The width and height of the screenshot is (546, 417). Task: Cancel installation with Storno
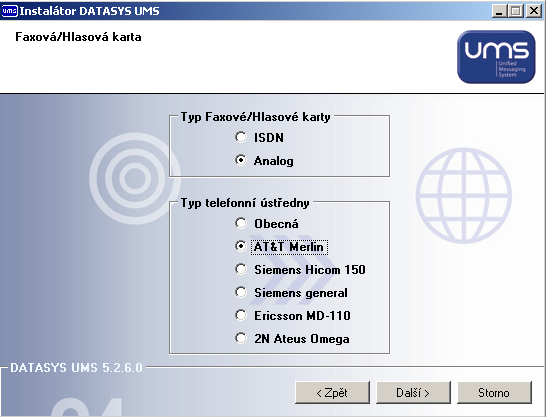[x=494, y=393]
